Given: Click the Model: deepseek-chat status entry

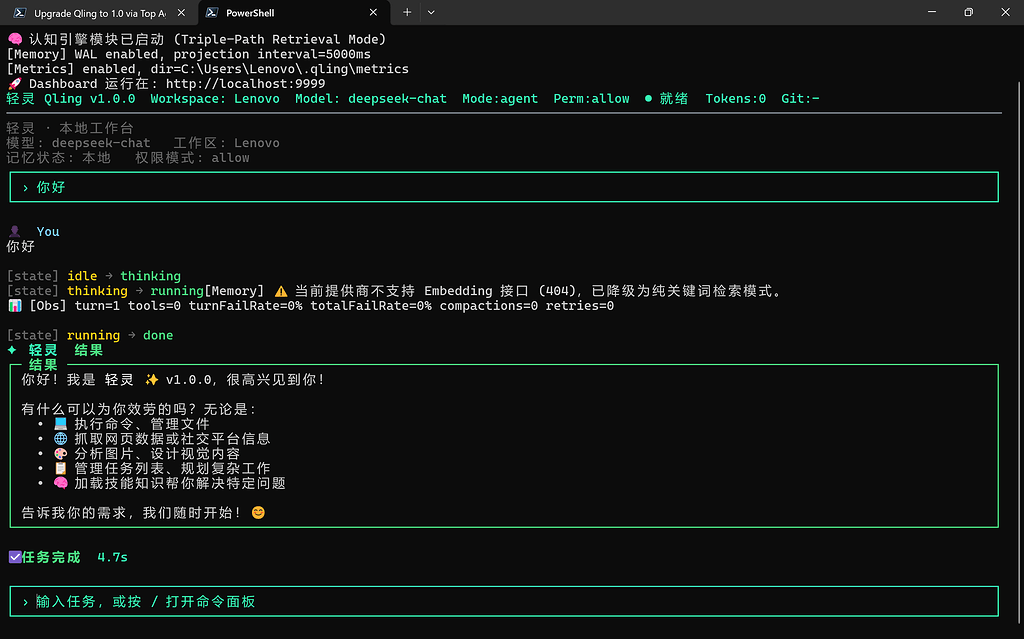Looking at the screenshot, I should pyautogui.click(x=371, y=99).
